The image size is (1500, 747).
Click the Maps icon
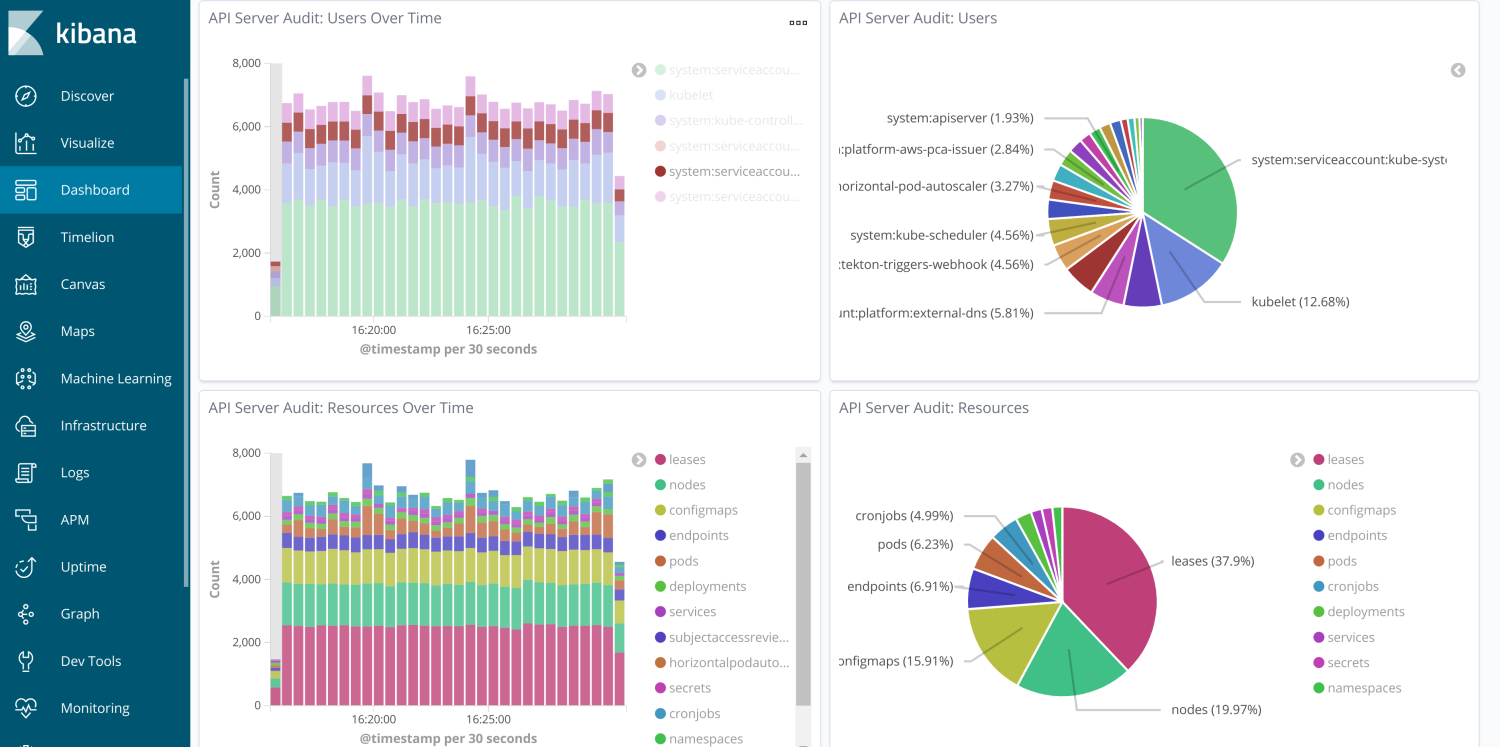tap(26, 331)
